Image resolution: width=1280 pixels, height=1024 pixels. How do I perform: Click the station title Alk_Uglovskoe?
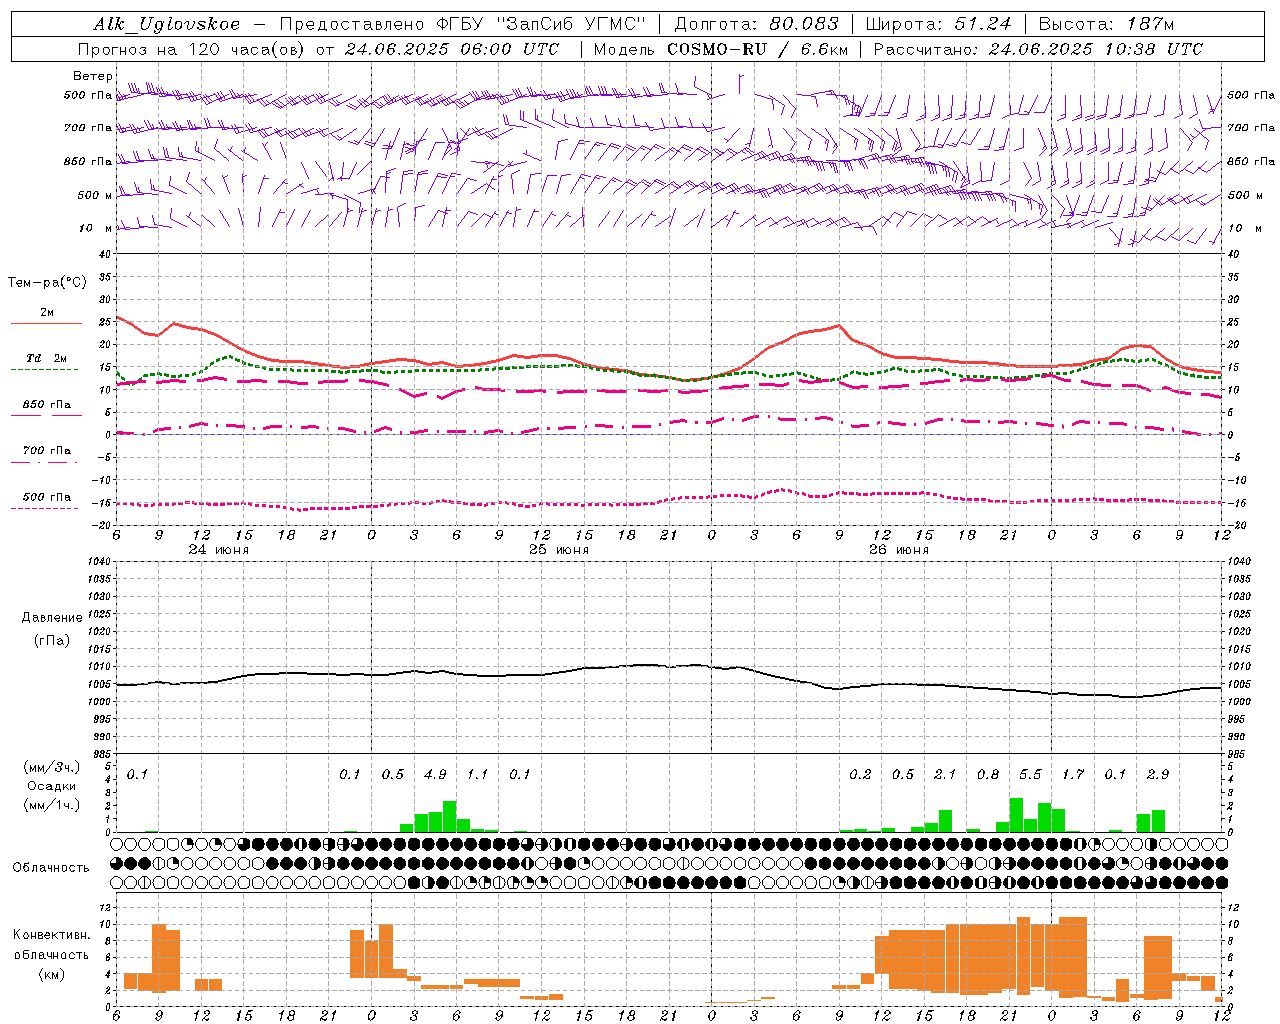coord(167,24)
